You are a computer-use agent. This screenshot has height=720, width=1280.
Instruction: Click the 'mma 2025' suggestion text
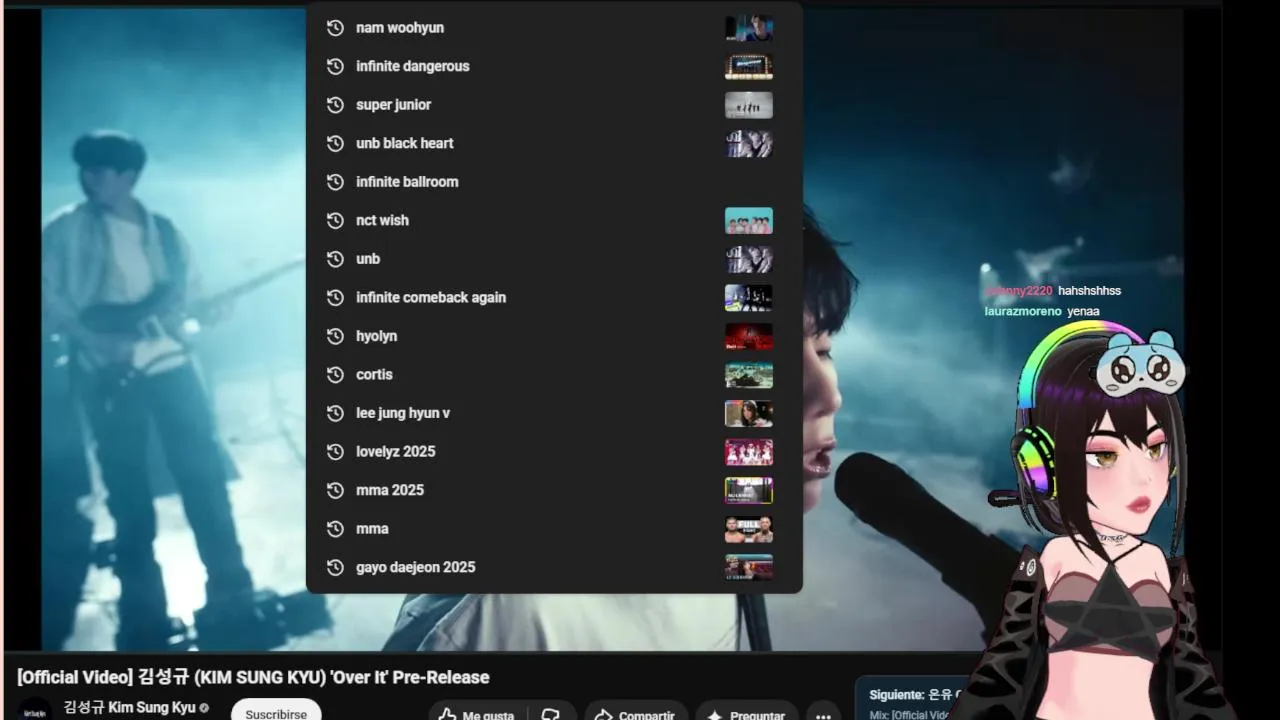(390, 490)
